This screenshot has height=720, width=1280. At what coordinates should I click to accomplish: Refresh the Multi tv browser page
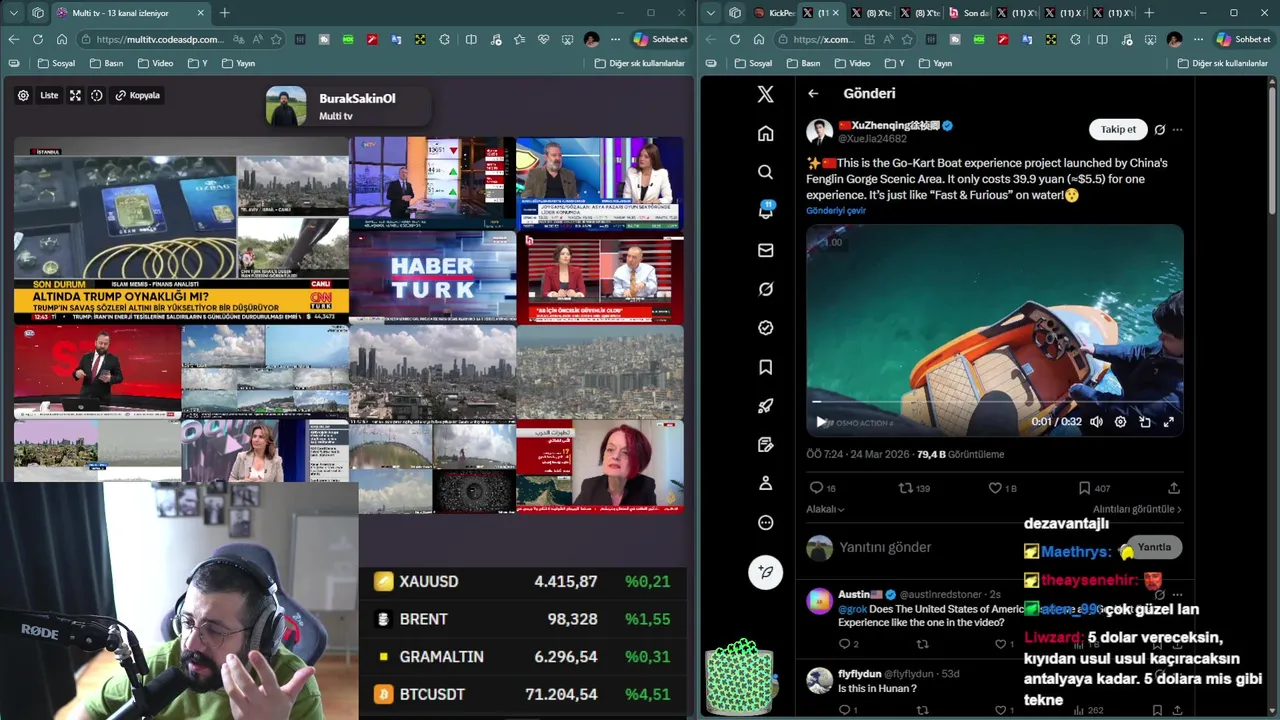coord(38,39)
